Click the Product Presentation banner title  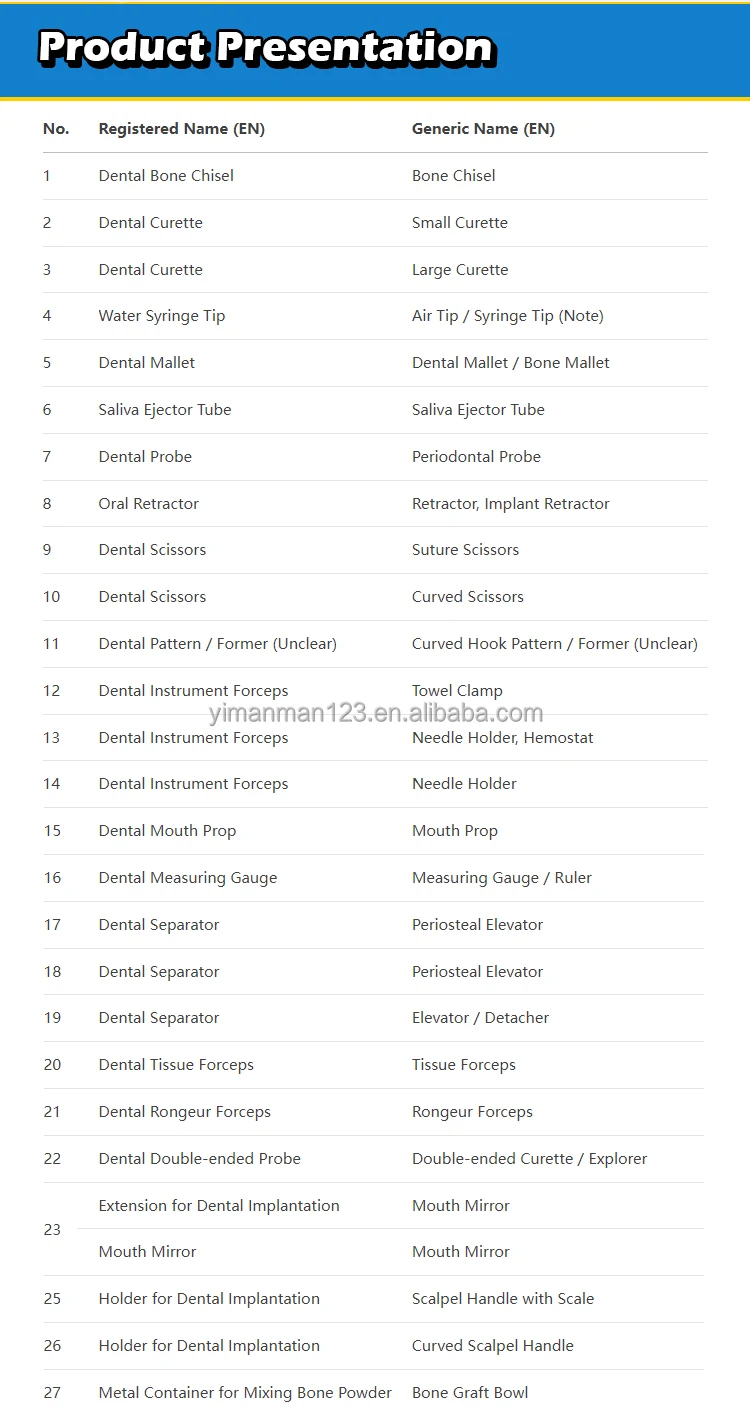[x=266, y=47]
